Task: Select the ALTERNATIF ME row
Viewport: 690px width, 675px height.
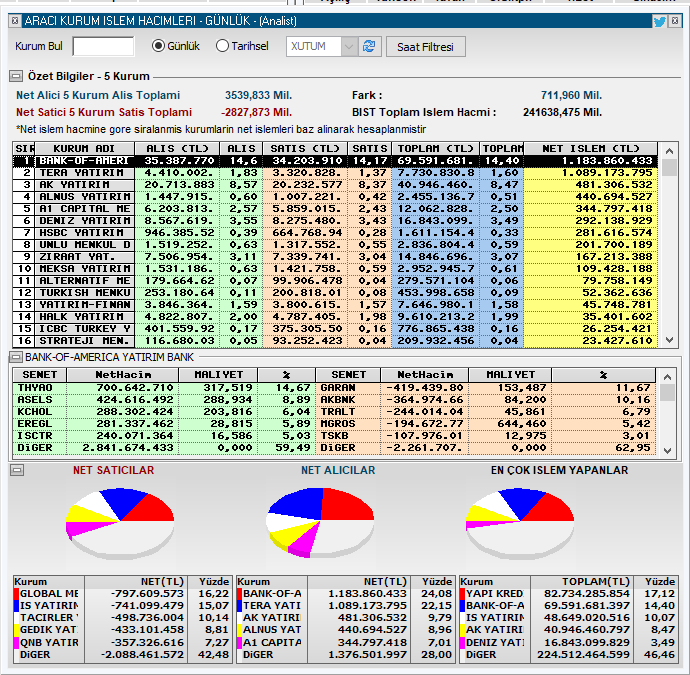Action: 335,281
